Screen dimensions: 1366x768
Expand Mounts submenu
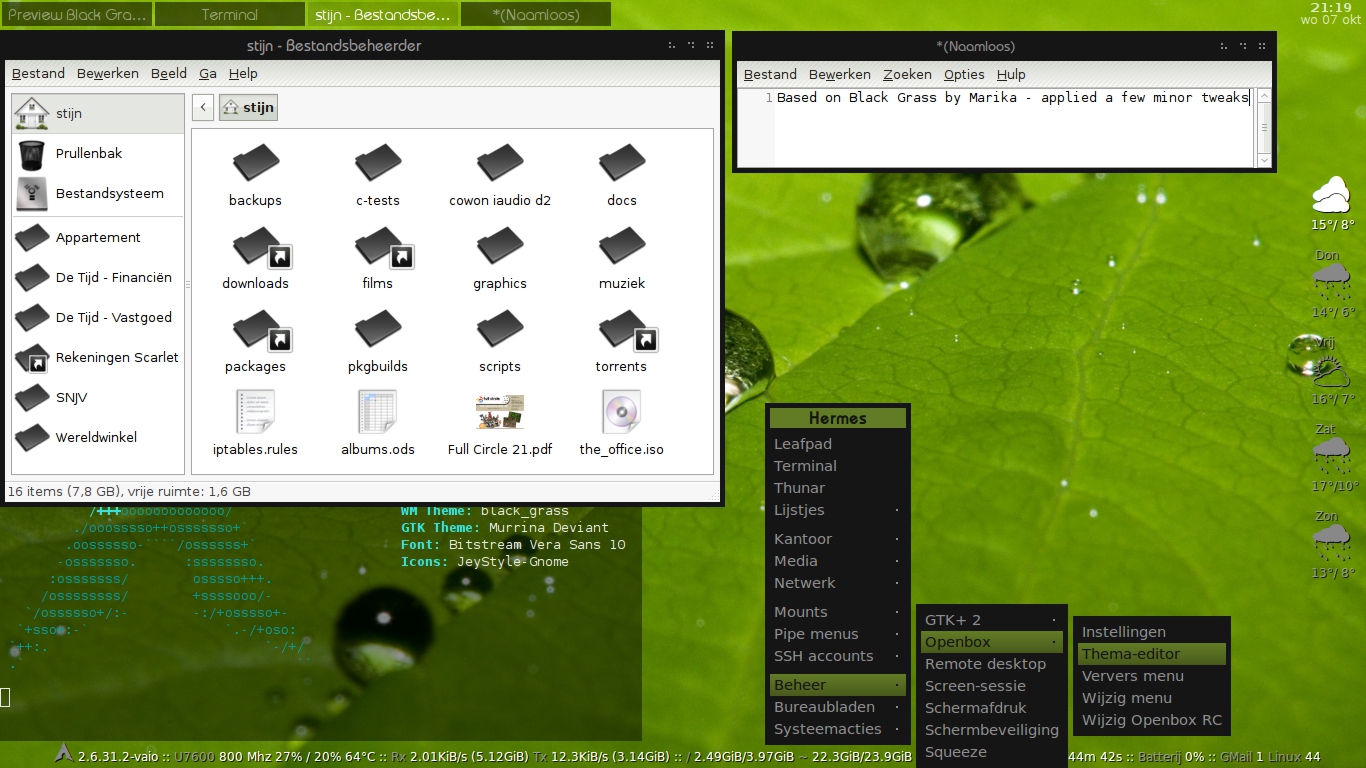click(x=838, y=612)
